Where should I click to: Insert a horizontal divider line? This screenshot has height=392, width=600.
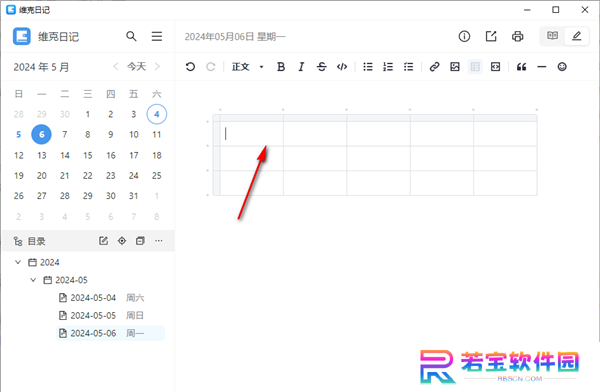pyautogui.click(x=541, y=67)
